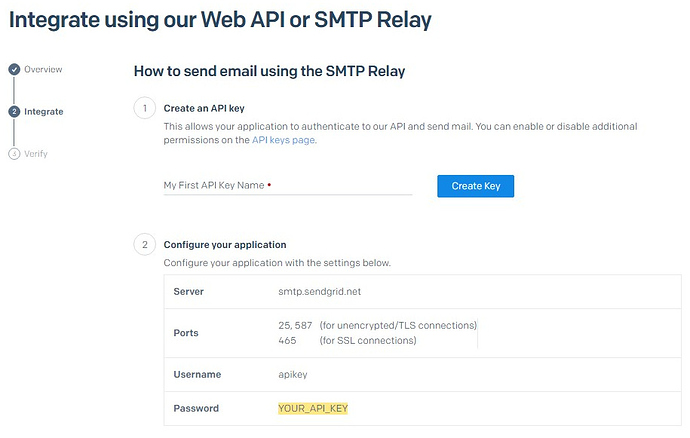Click the Configure your application heading

pyautogui.click(x=225, y=245)
